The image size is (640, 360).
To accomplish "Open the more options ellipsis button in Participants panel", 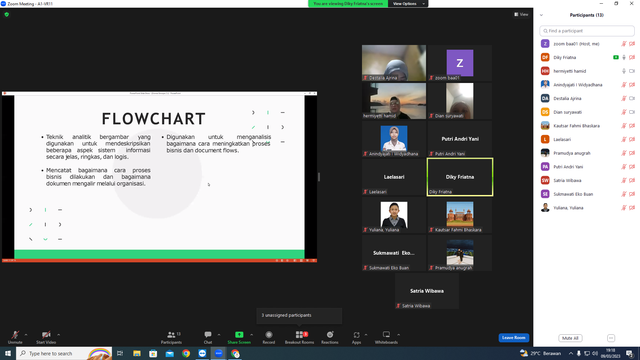I will point(611,338).
